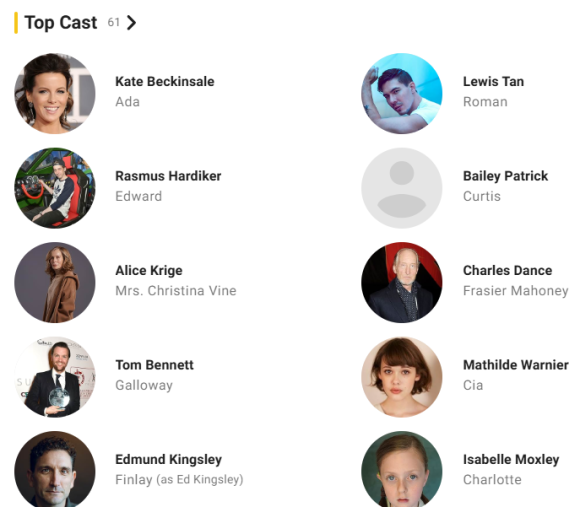Open Alice Krige's photo thumbnail
Screen dimensions: 580x507
point(55,282)
